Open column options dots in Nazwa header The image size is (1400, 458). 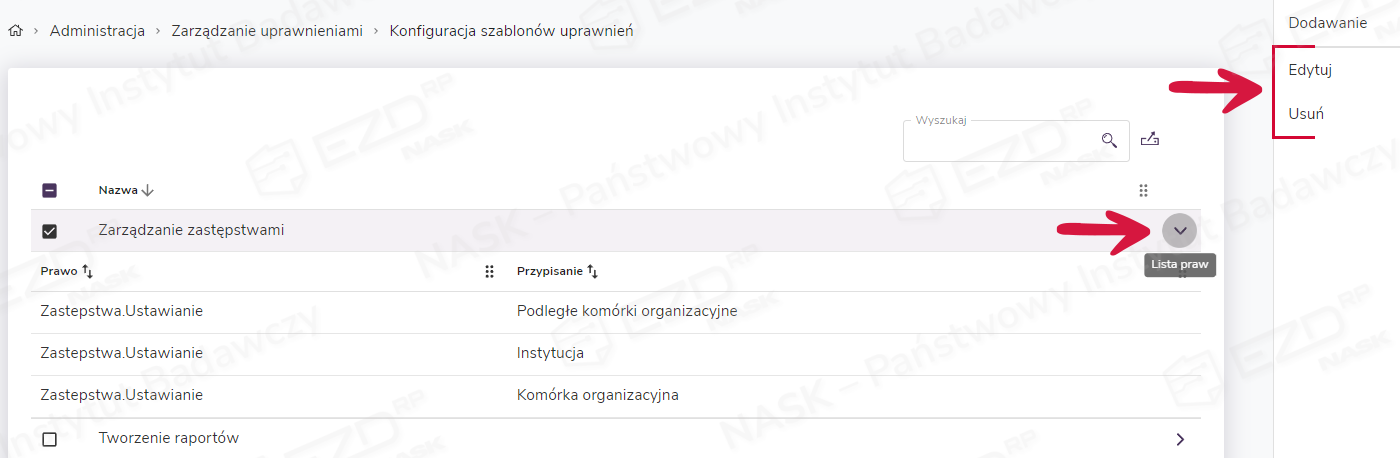pos(1143,190)
